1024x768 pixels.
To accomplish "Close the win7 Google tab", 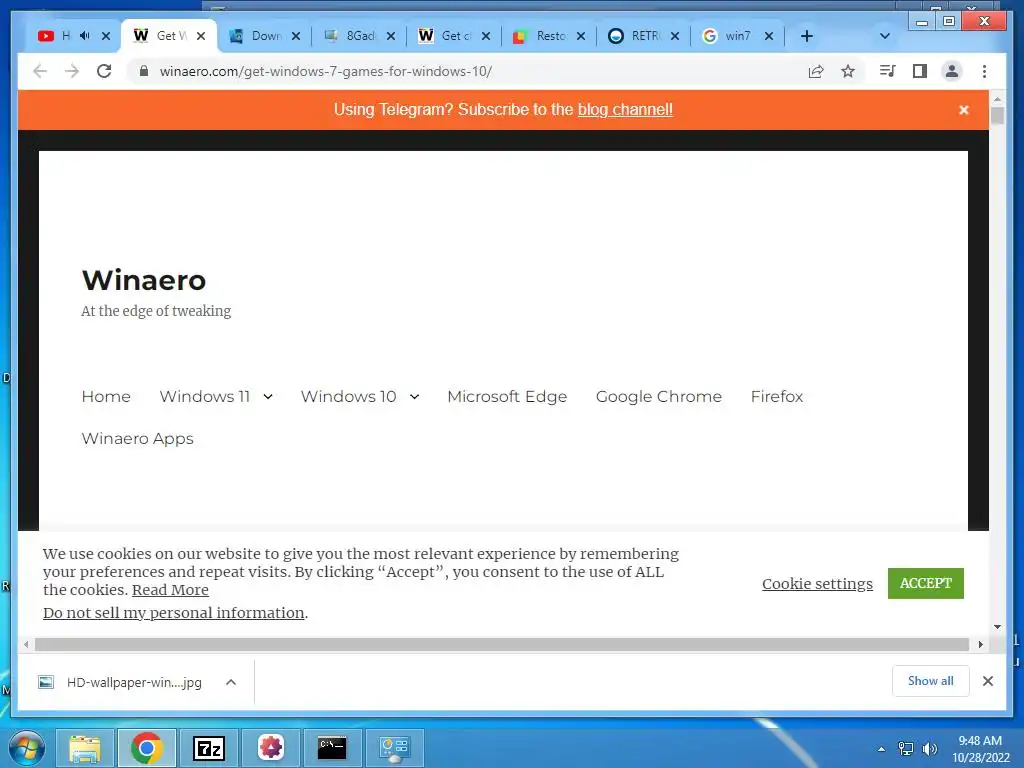I will [769, 36].
